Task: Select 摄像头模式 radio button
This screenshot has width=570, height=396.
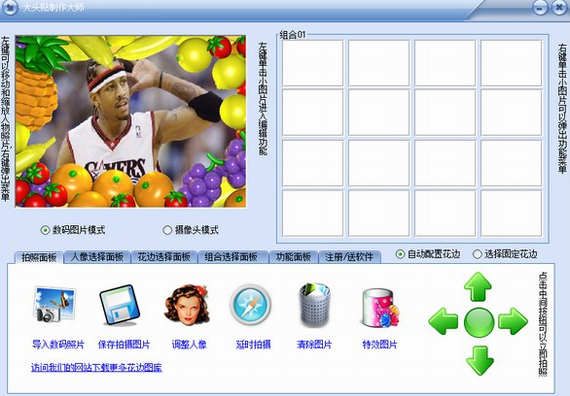Action: click(167, 230)
